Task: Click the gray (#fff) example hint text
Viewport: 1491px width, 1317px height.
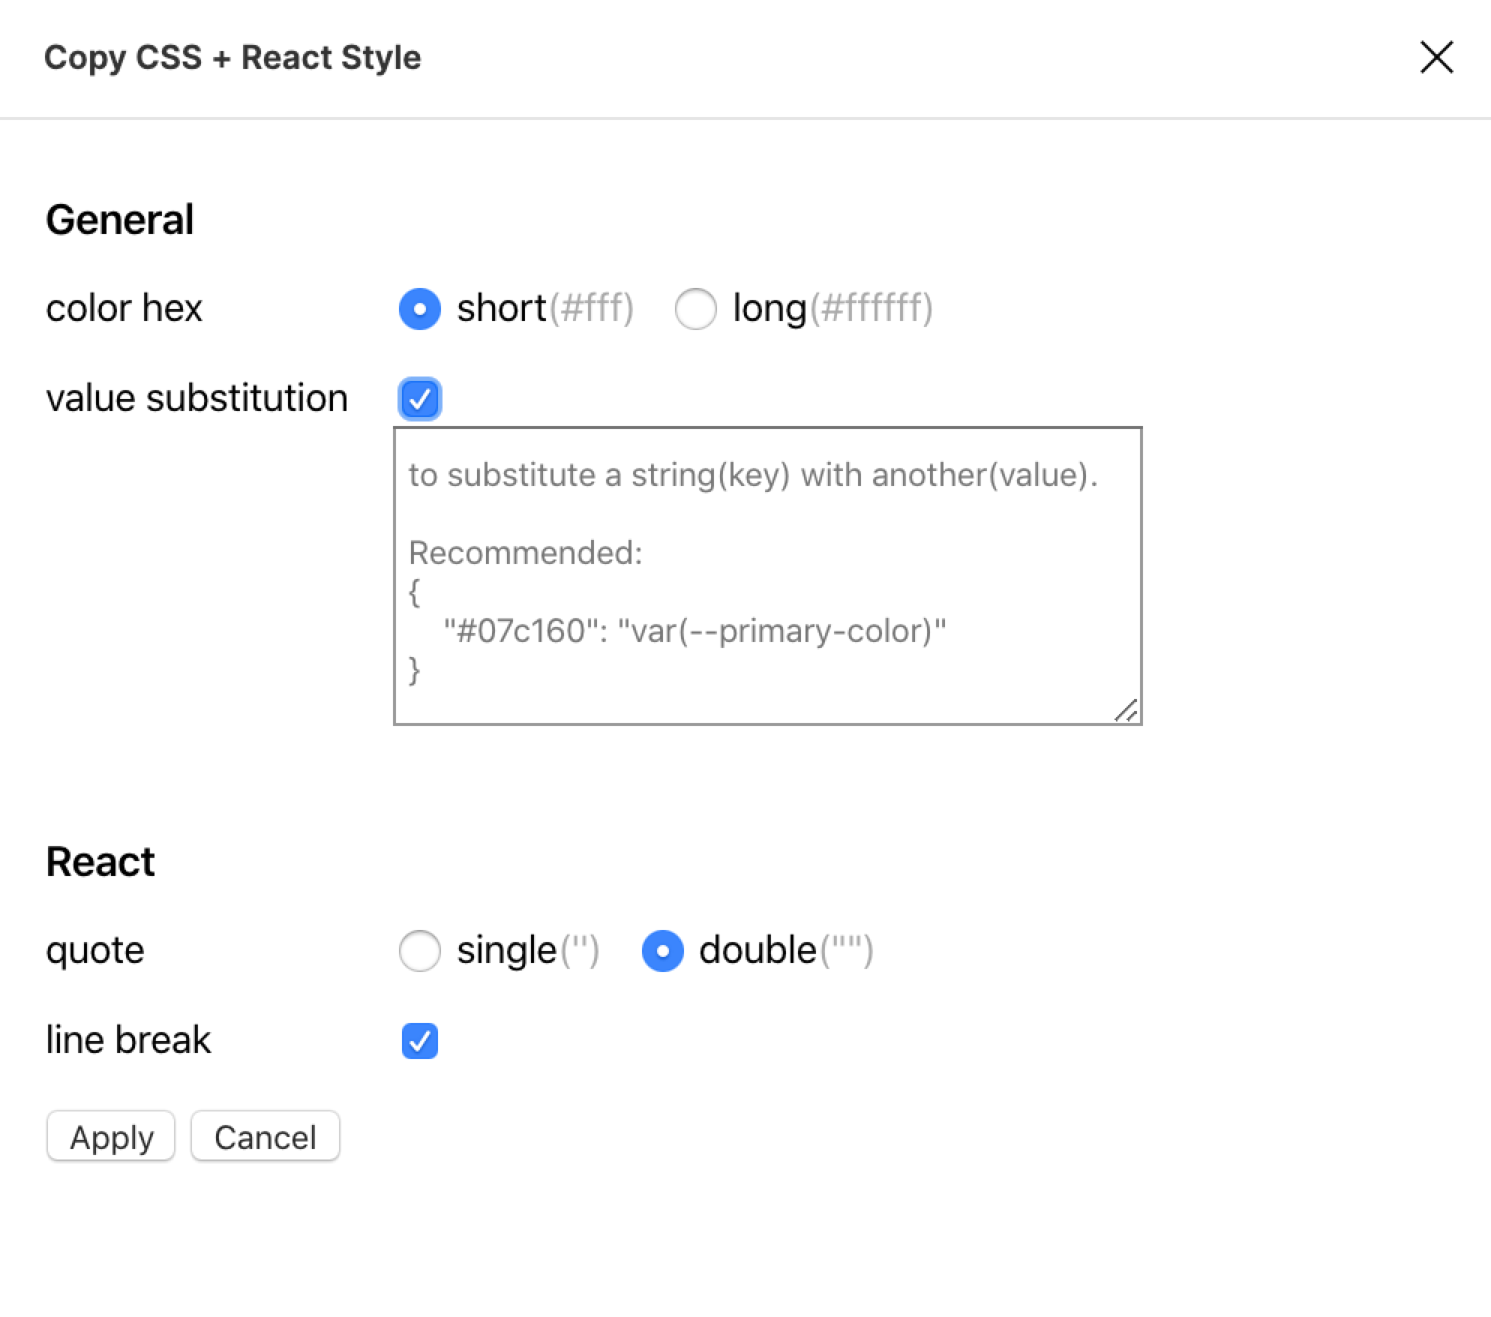Action: [591, 308]
